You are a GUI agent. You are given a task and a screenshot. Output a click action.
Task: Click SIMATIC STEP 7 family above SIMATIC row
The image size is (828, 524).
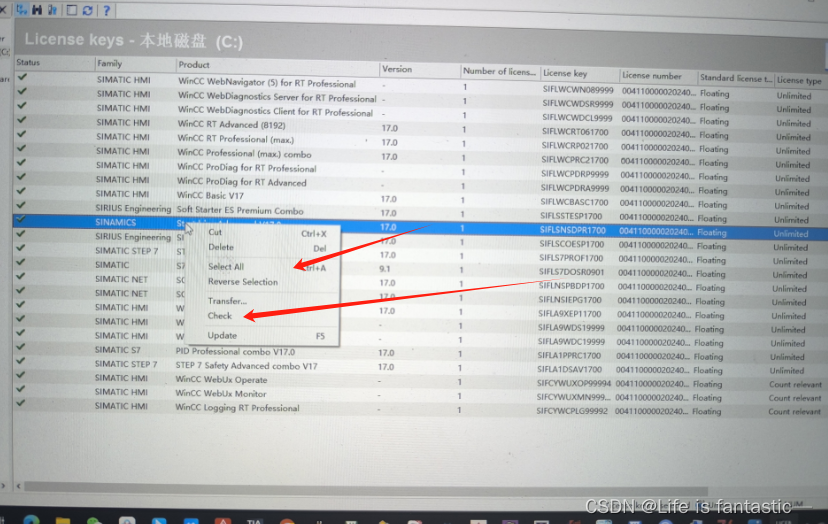click(x=126, y=251)
